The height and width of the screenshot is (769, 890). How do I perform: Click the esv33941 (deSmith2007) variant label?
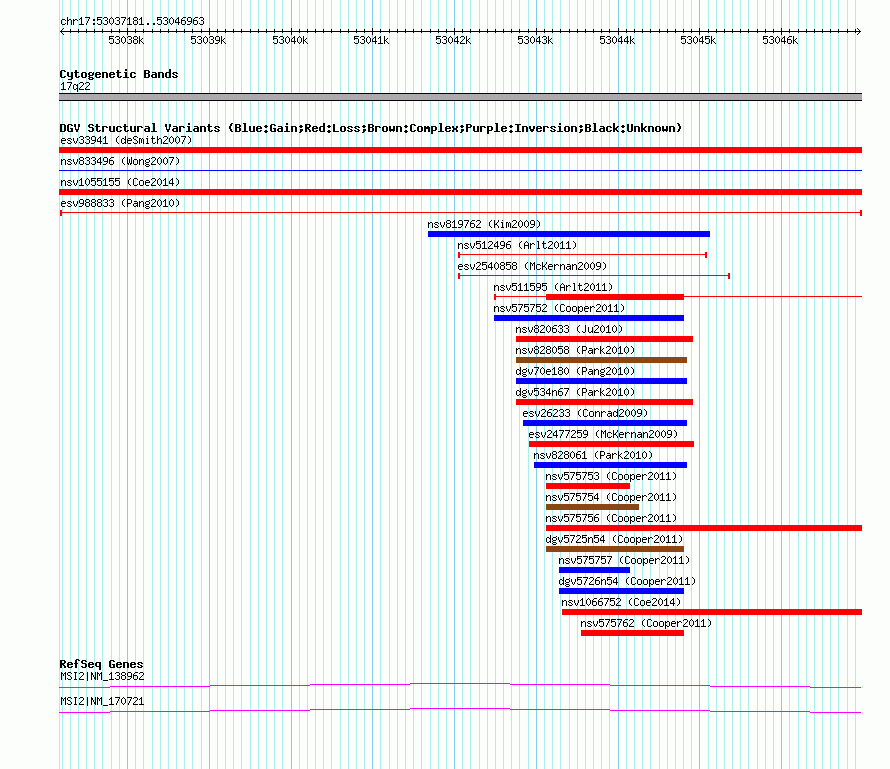(126, 140)
